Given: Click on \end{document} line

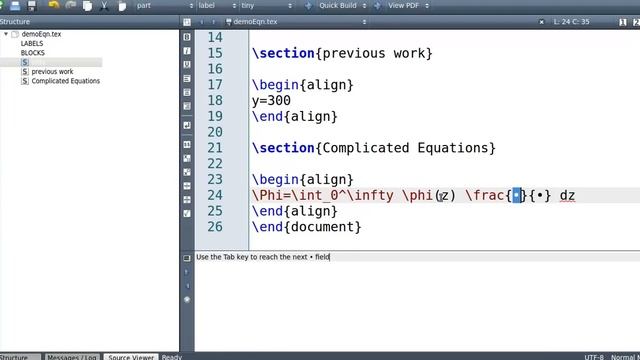Looking at the screenshot, I should click(307, 227).
